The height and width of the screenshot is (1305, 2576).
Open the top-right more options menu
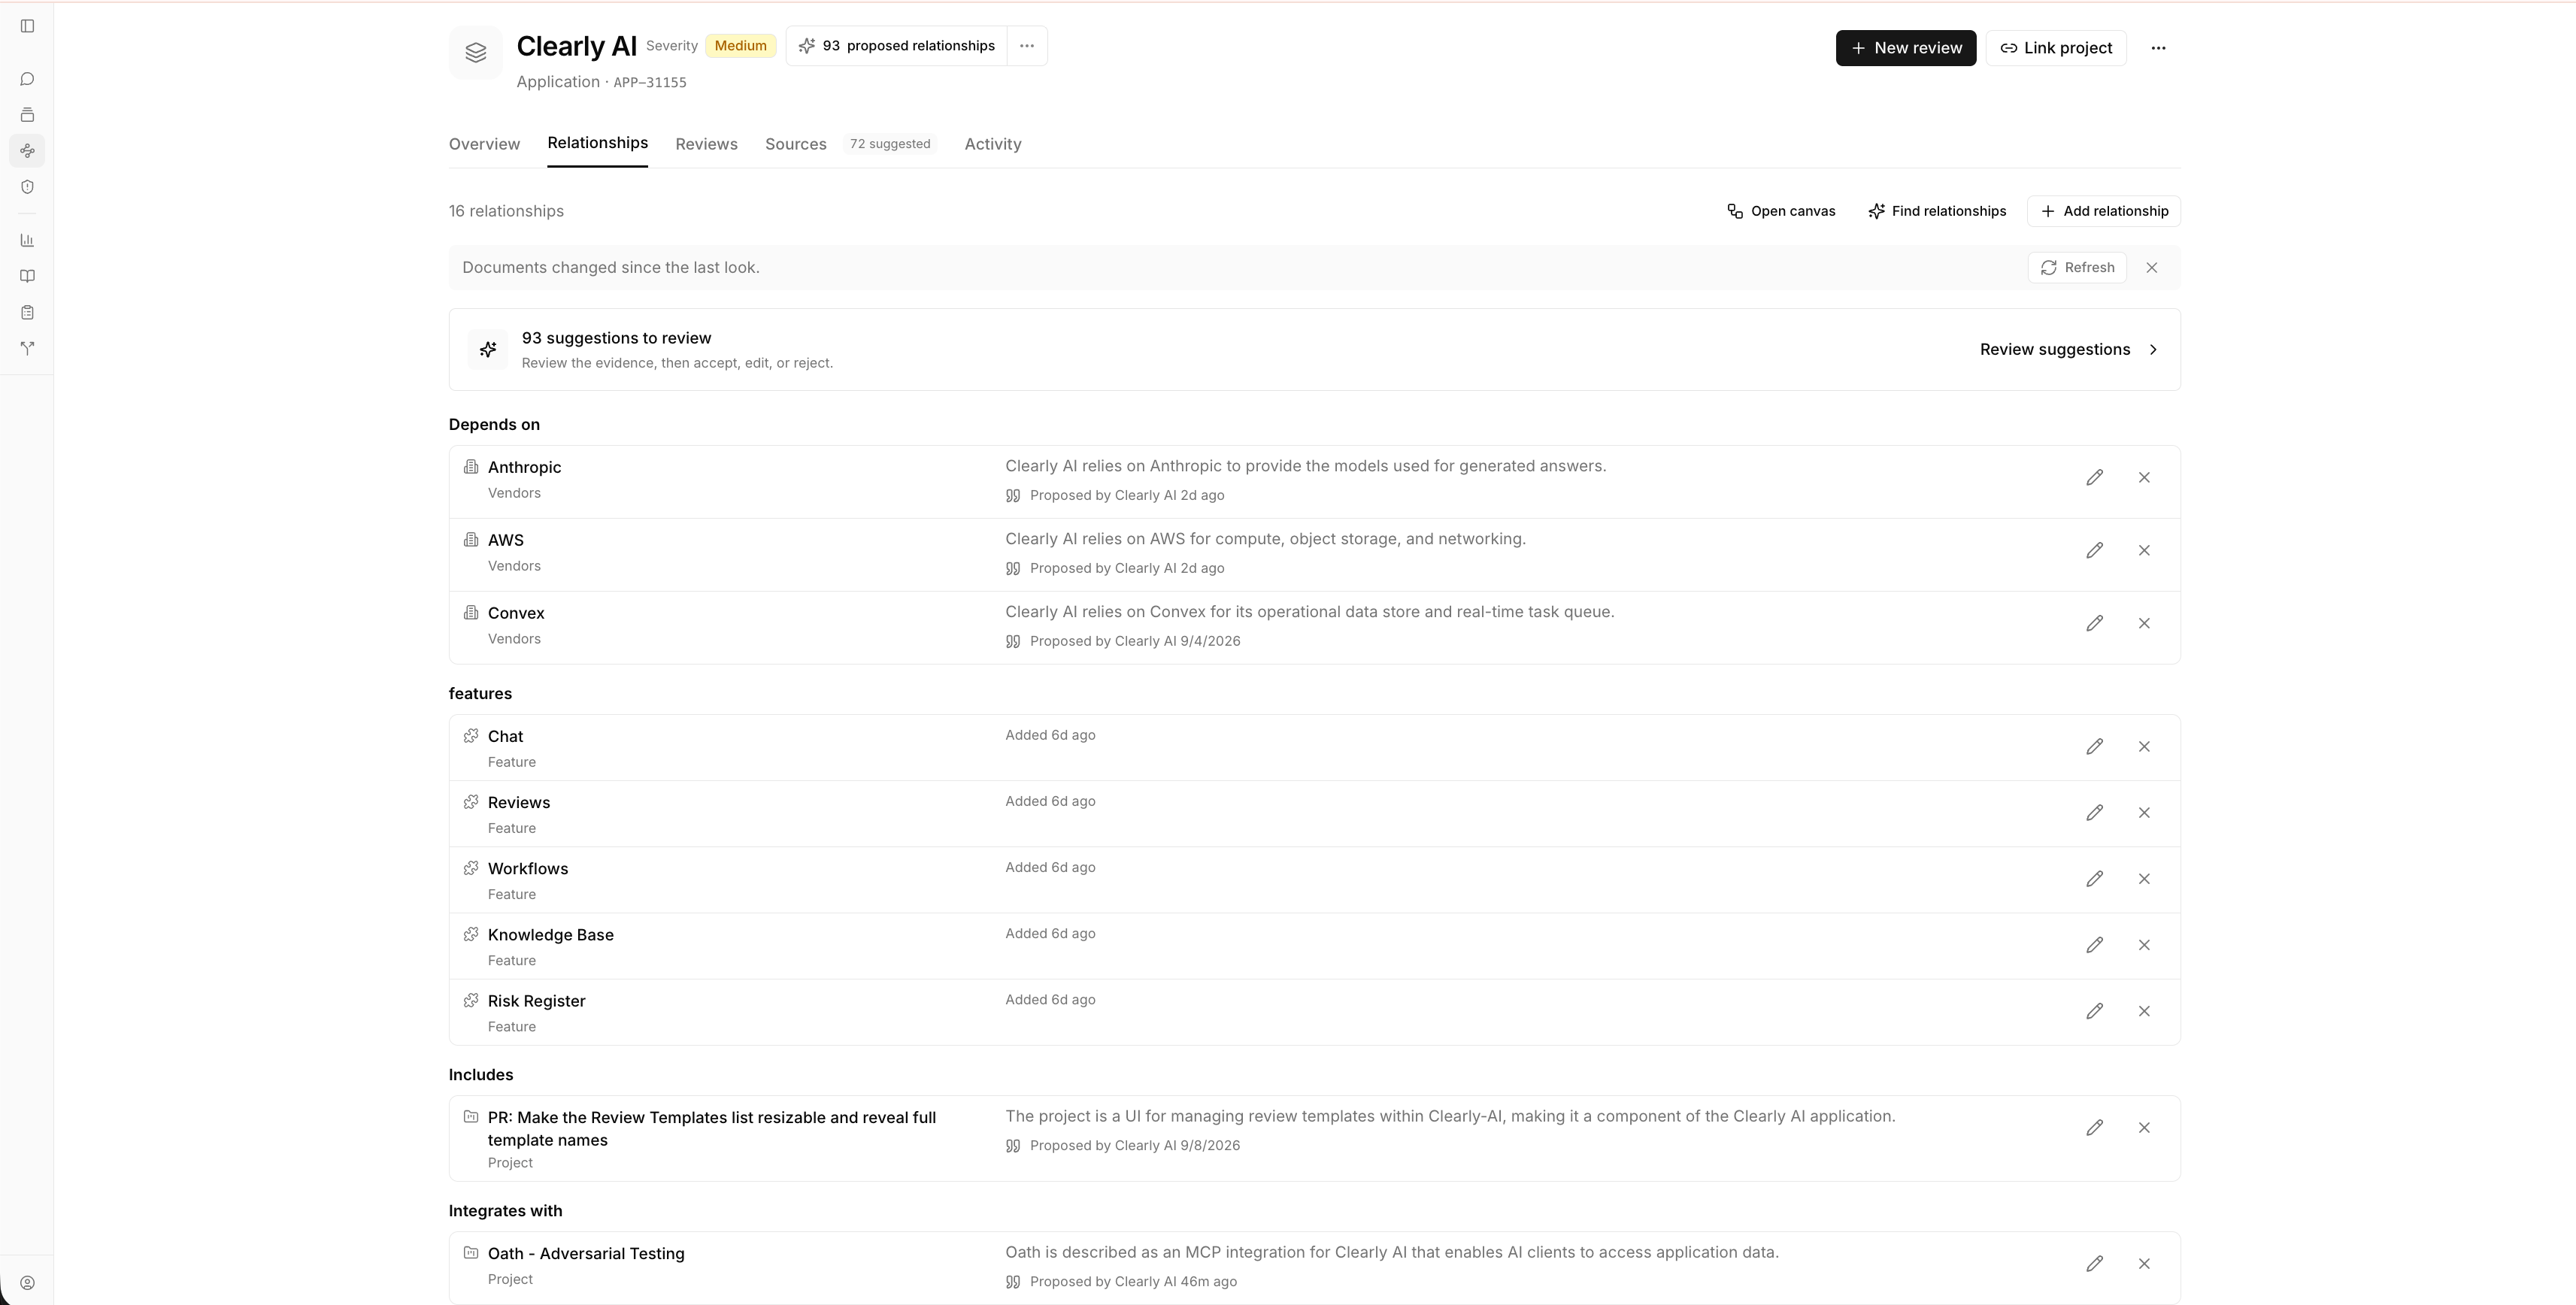[x=2158, y=48]
